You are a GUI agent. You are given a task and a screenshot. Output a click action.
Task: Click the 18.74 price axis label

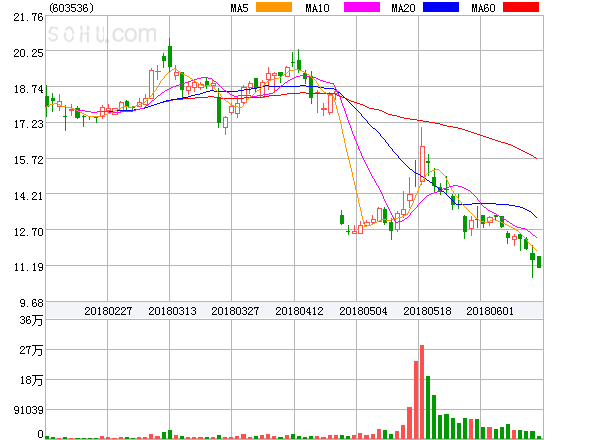tap(28, 89)
